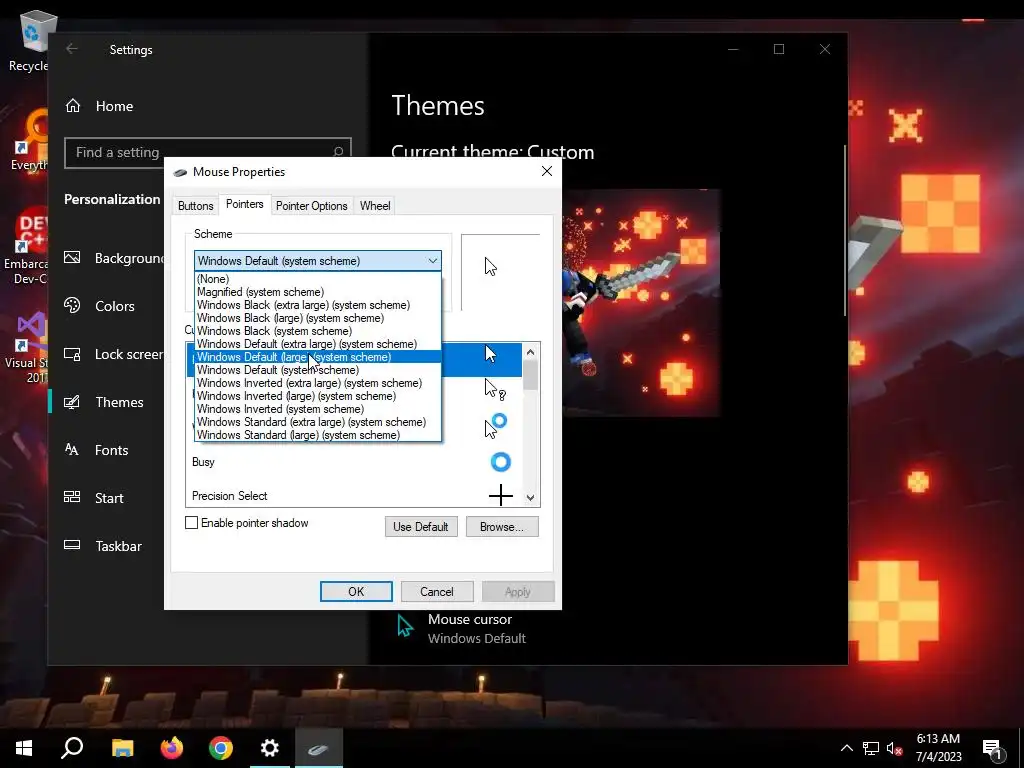Open Taskbar settings icon in sidebar

(x=72, y=545)
